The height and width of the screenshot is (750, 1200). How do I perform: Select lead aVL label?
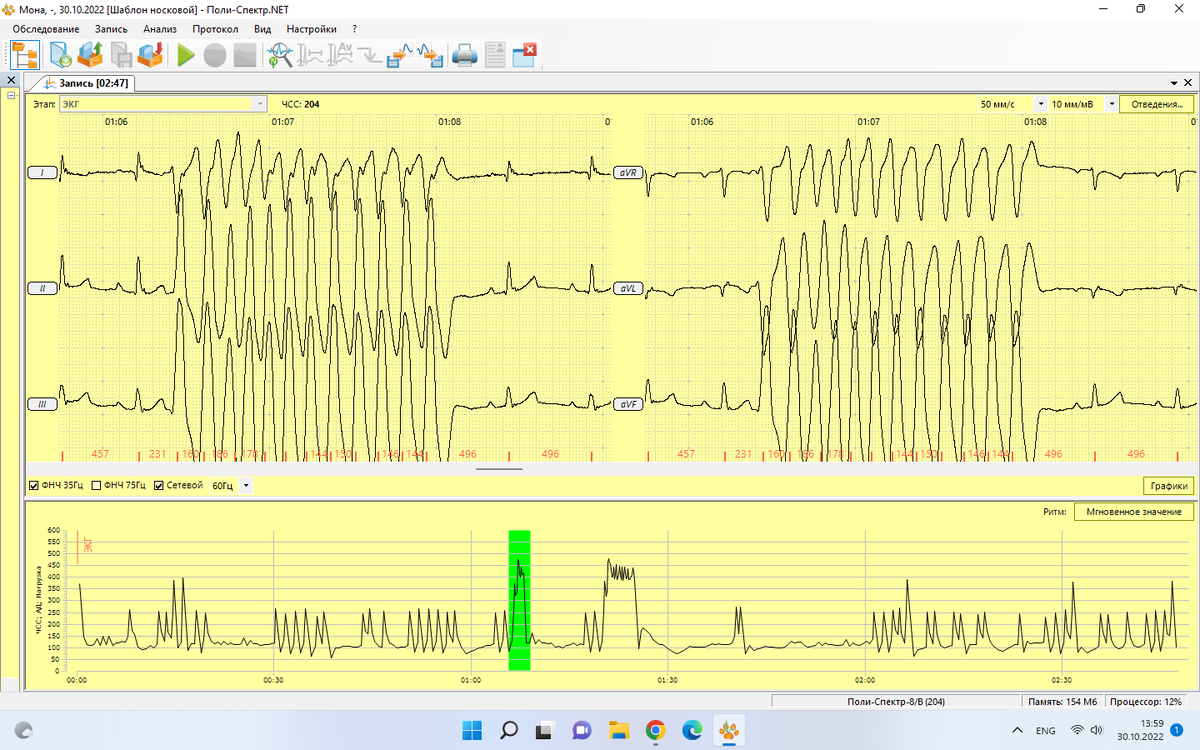628,289
